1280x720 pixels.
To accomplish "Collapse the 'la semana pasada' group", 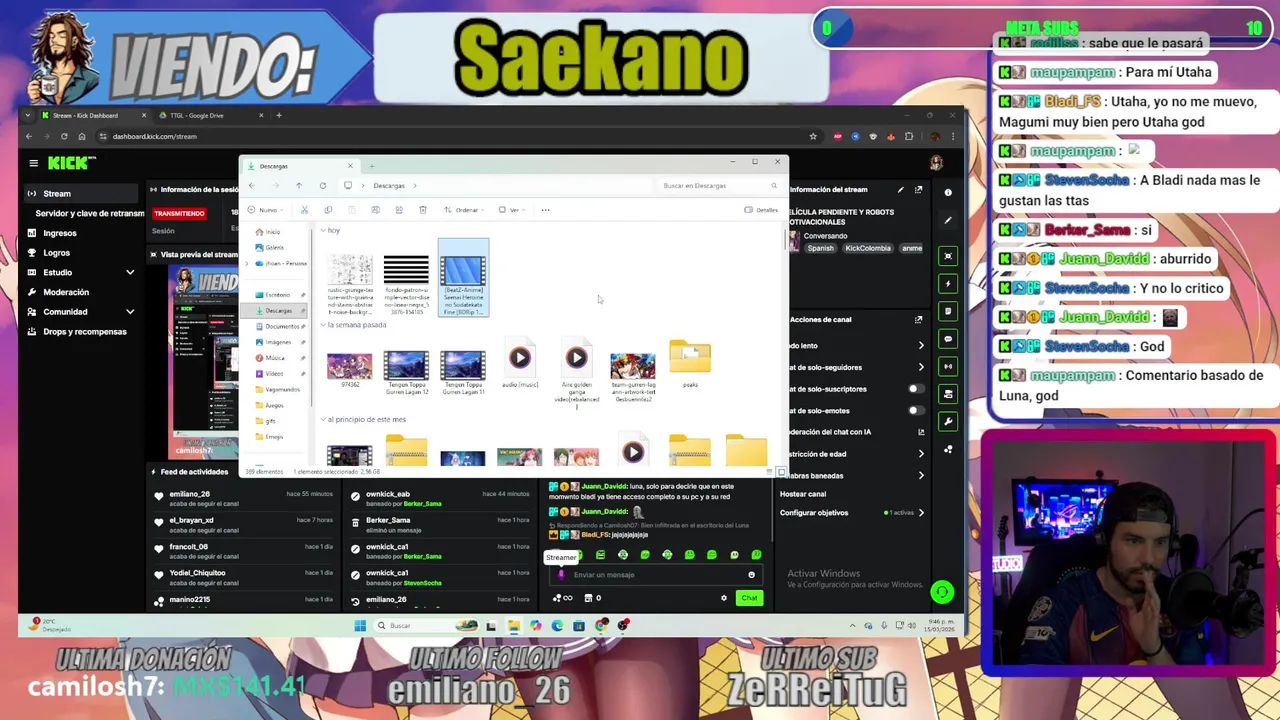I will [323, 325].
